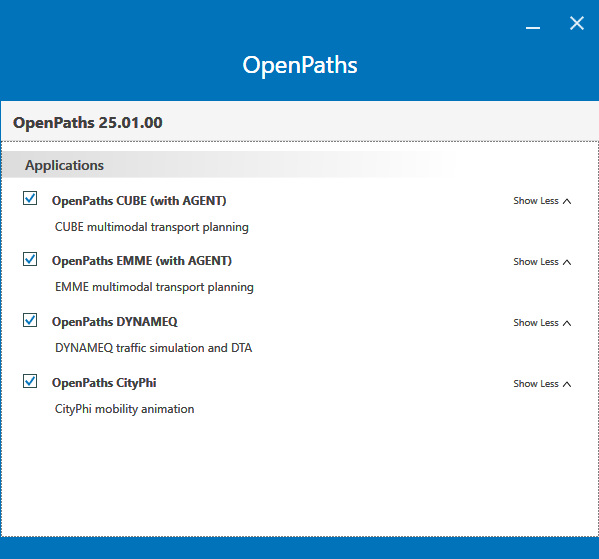
Task: Click the OpenPaths CityPhi label
Action: tap(104, 383)
